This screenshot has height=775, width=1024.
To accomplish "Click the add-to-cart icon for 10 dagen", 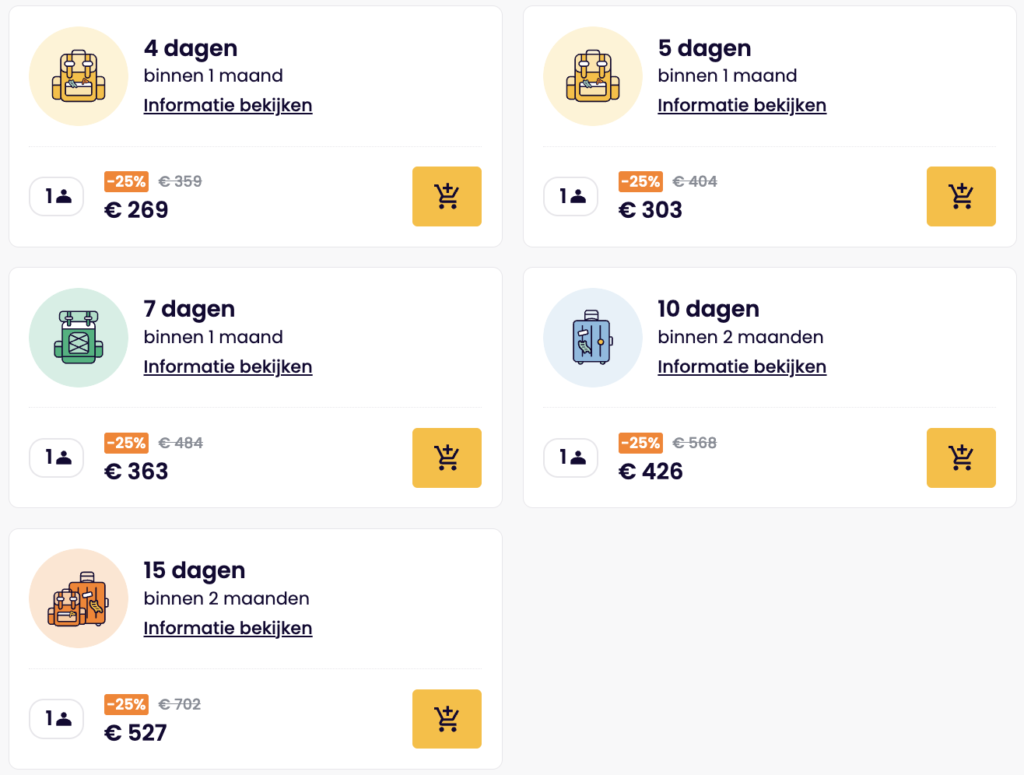I will [x=960, y=457].
